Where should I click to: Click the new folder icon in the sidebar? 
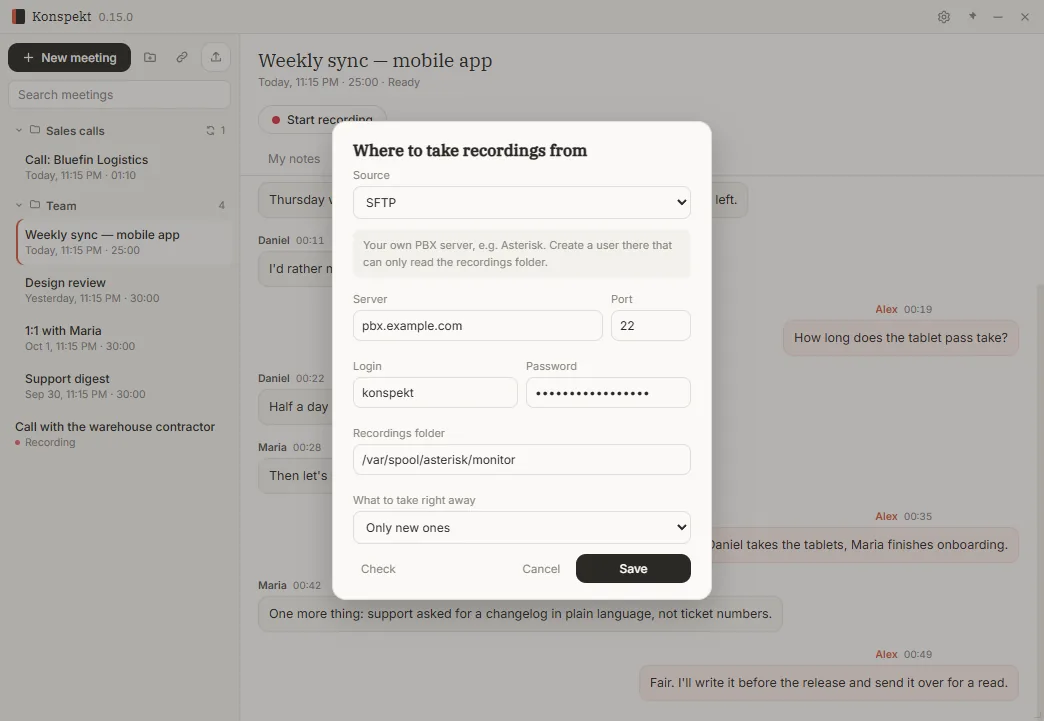pyautogui.click(x=150, y=57)
